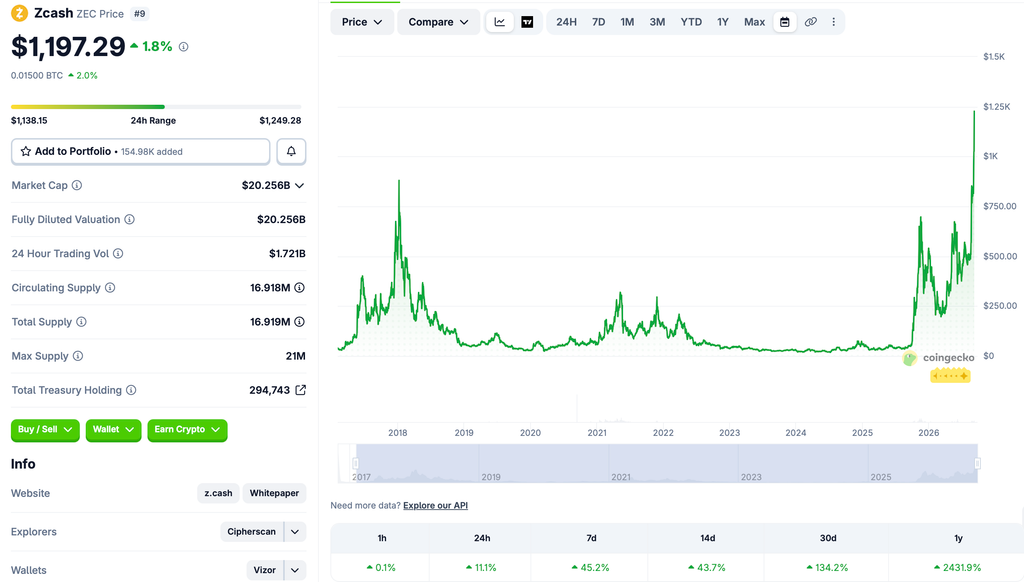Switch to TradingView chart icon
The width and height of the screenshot is (1024, 582).
click(527, 22)
